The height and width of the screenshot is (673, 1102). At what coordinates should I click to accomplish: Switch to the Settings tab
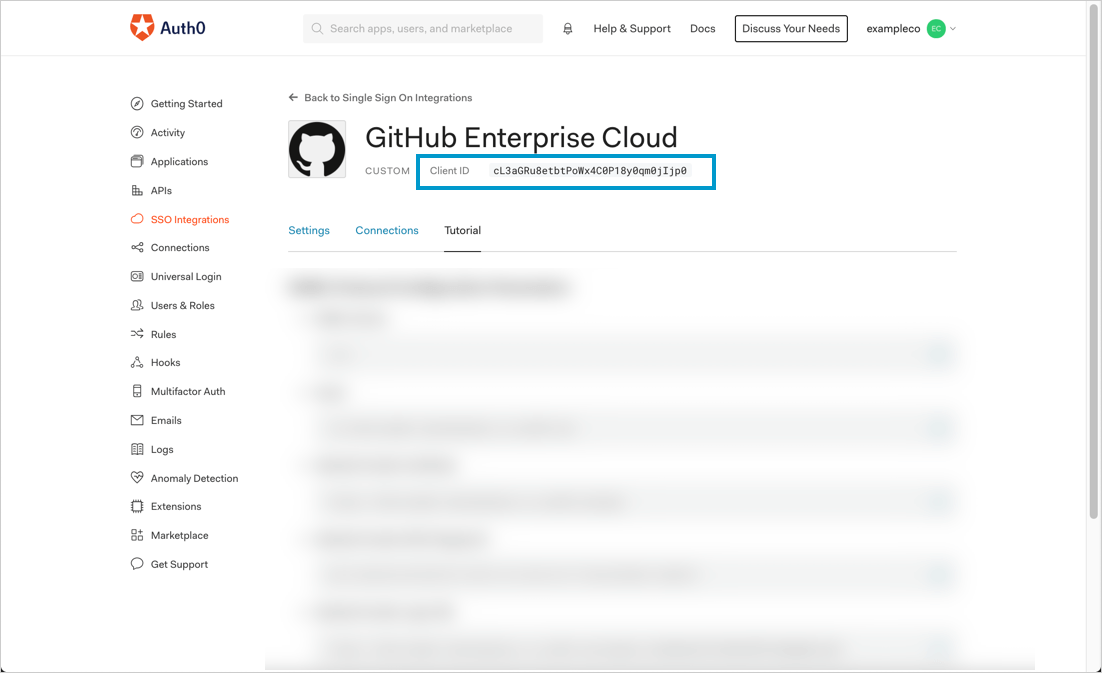(309, 230)
